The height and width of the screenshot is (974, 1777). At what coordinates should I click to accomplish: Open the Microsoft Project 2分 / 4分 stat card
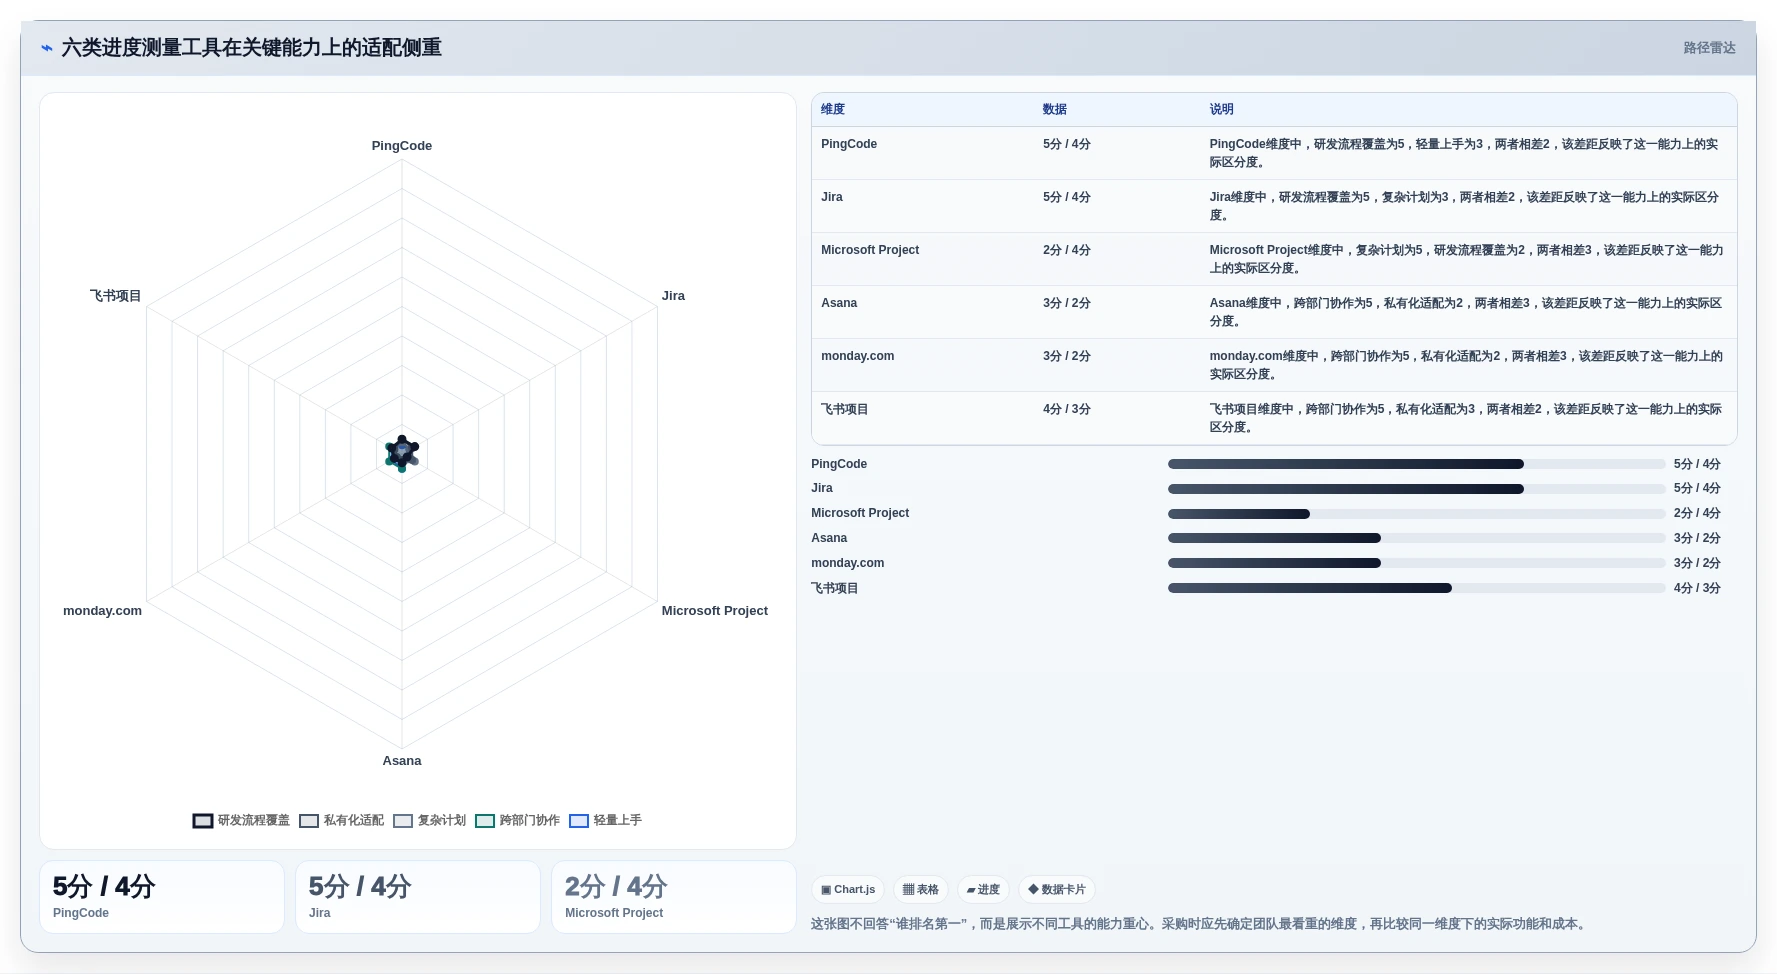point(674,897)
